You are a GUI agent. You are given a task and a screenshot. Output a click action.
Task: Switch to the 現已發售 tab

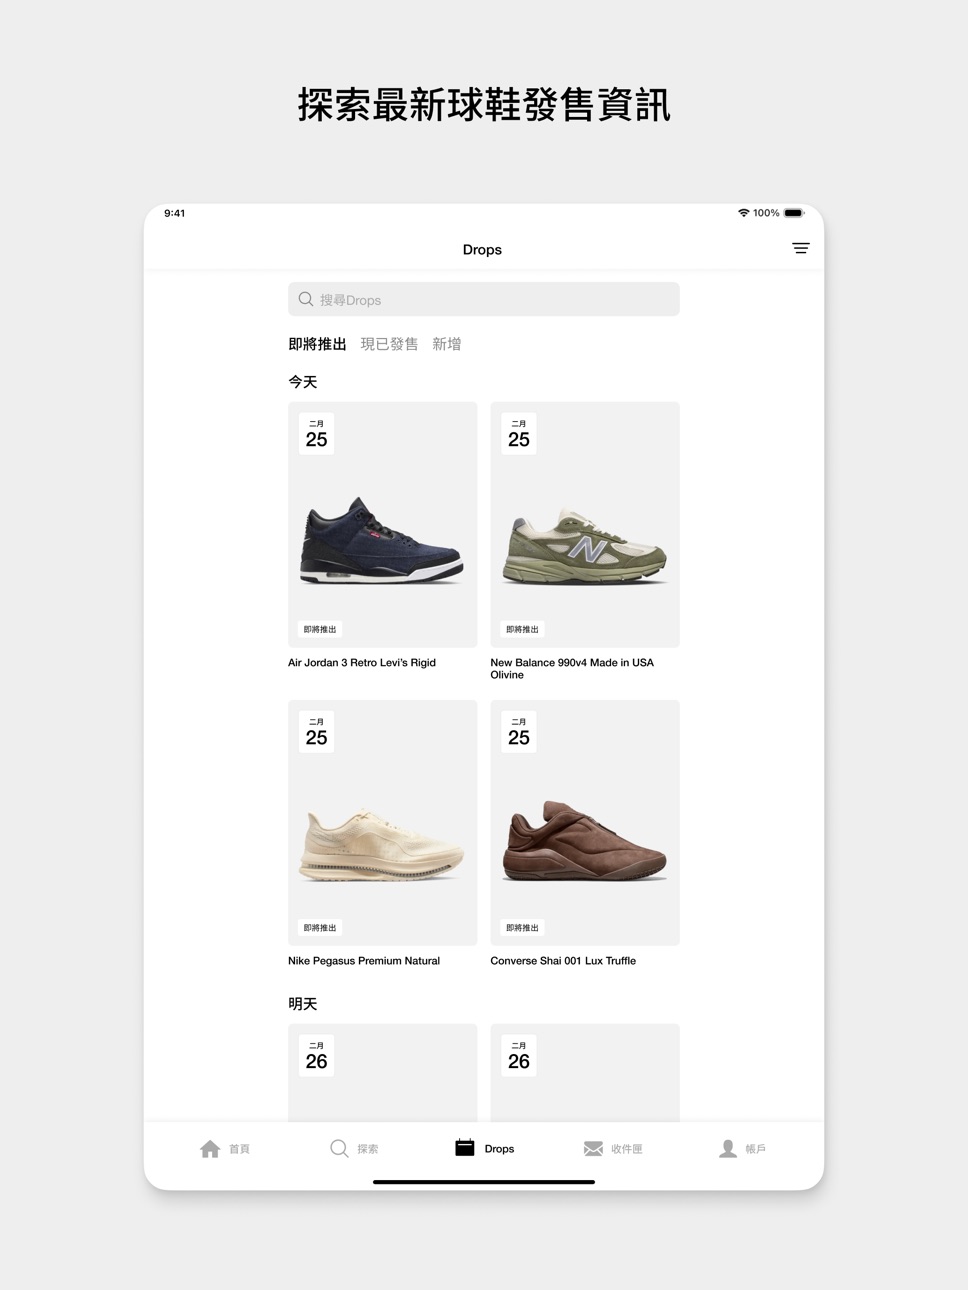tap(389, 344)
